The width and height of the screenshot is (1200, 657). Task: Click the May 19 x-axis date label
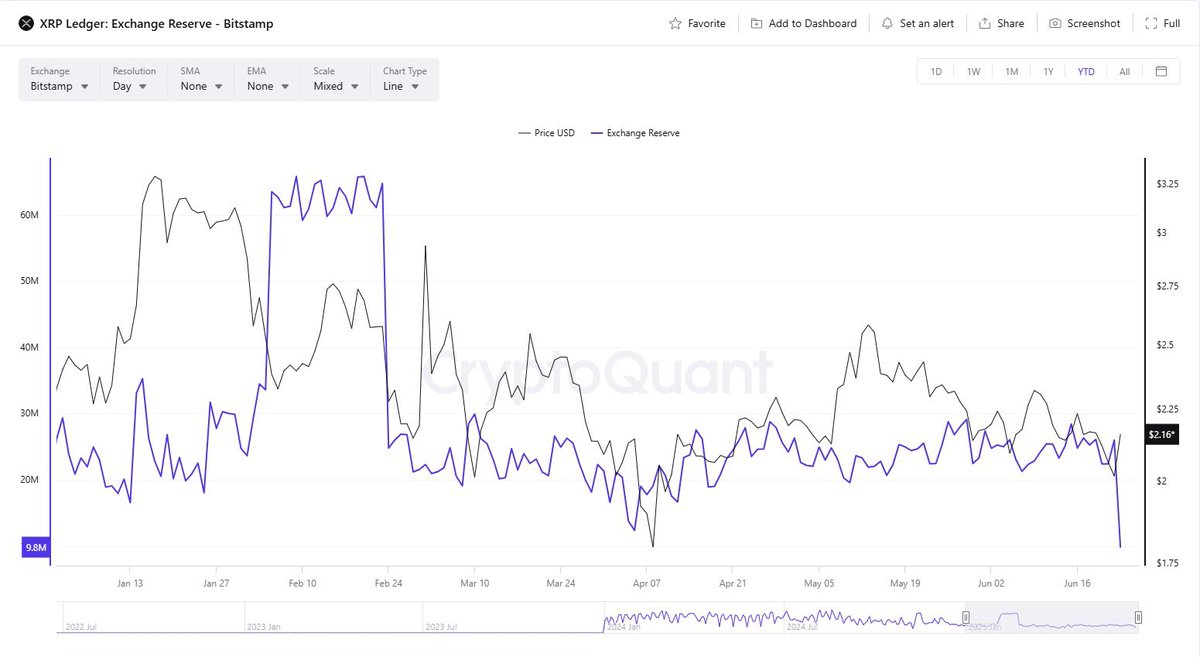(905, 583)
